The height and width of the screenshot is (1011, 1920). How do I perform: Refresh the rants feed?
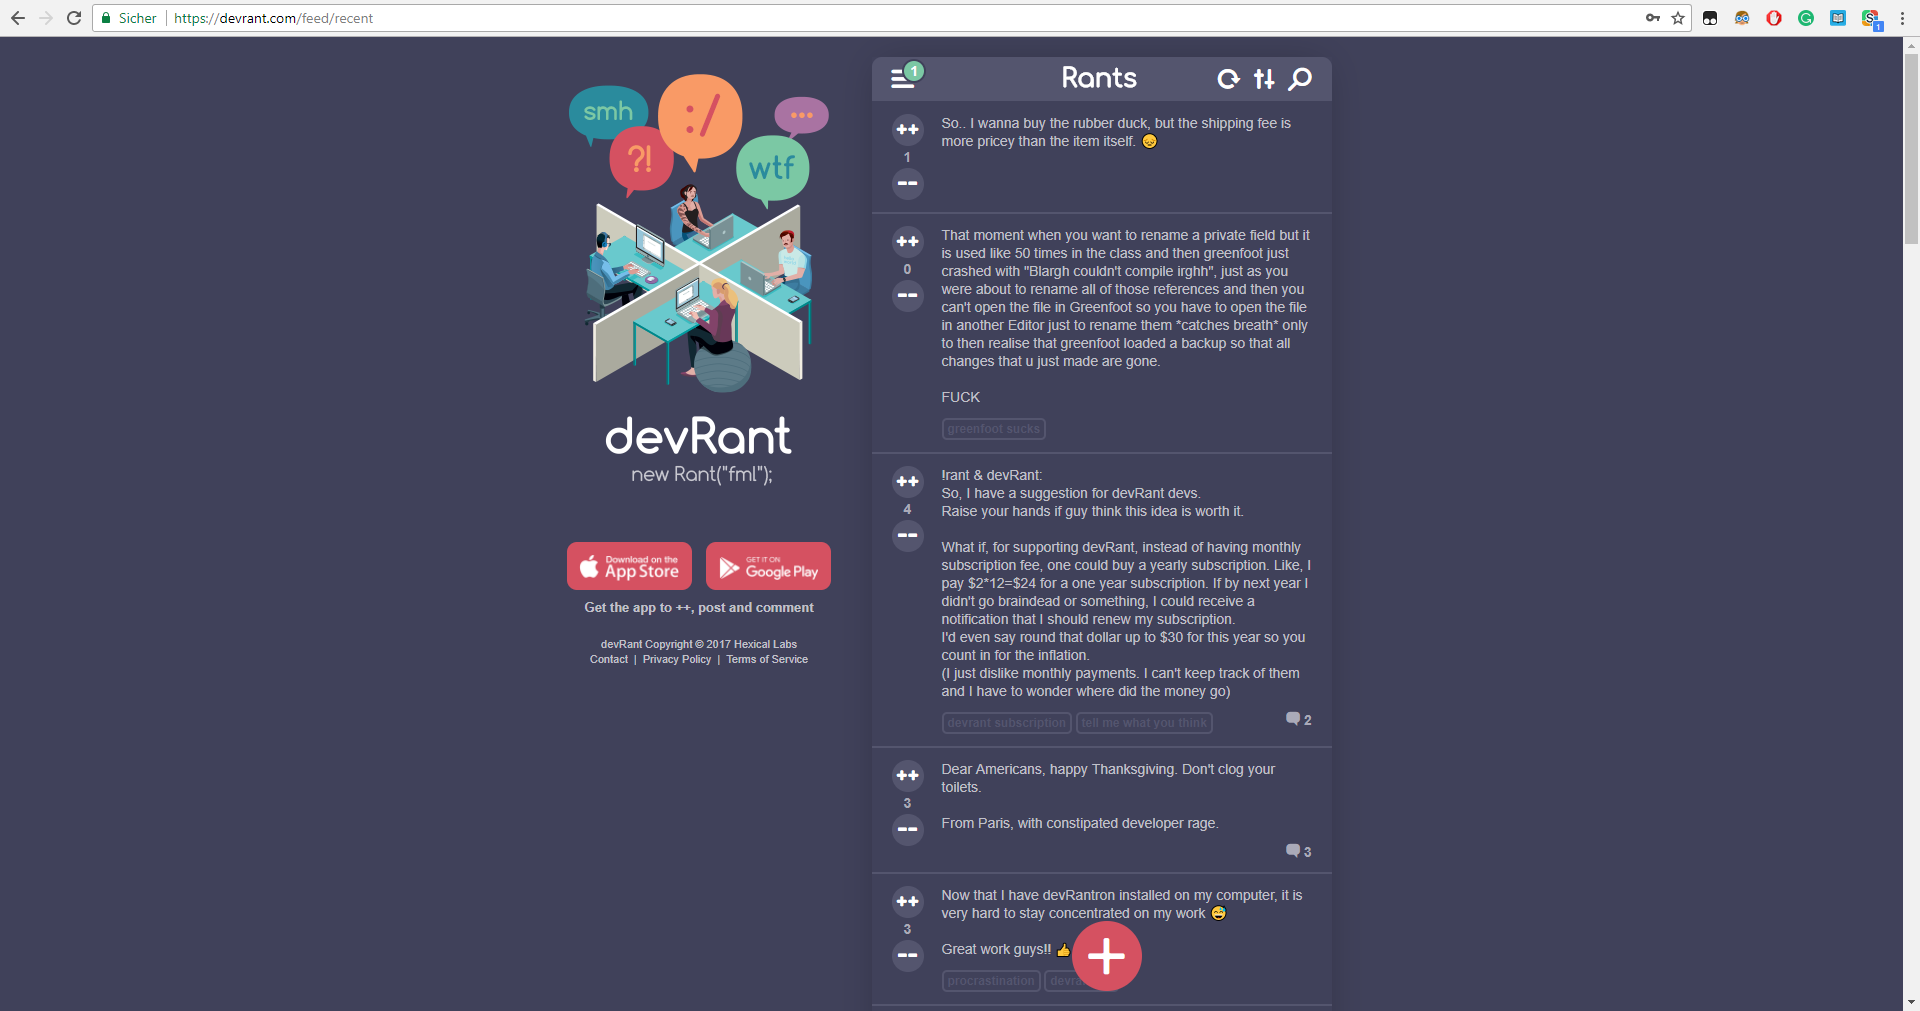coord(1229,78)
